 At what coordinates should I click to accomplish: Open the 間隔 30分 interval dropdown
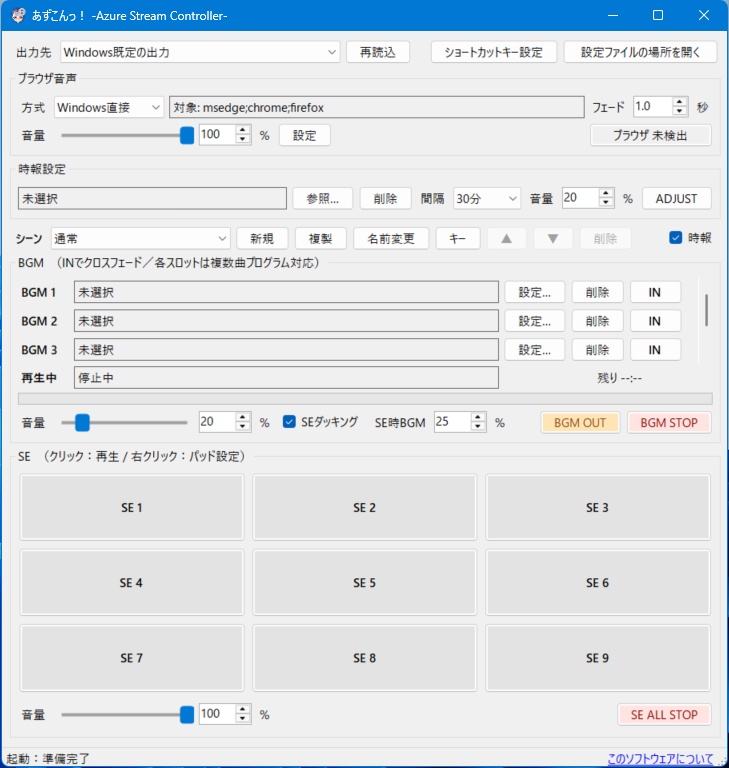(x=486, y=198)
